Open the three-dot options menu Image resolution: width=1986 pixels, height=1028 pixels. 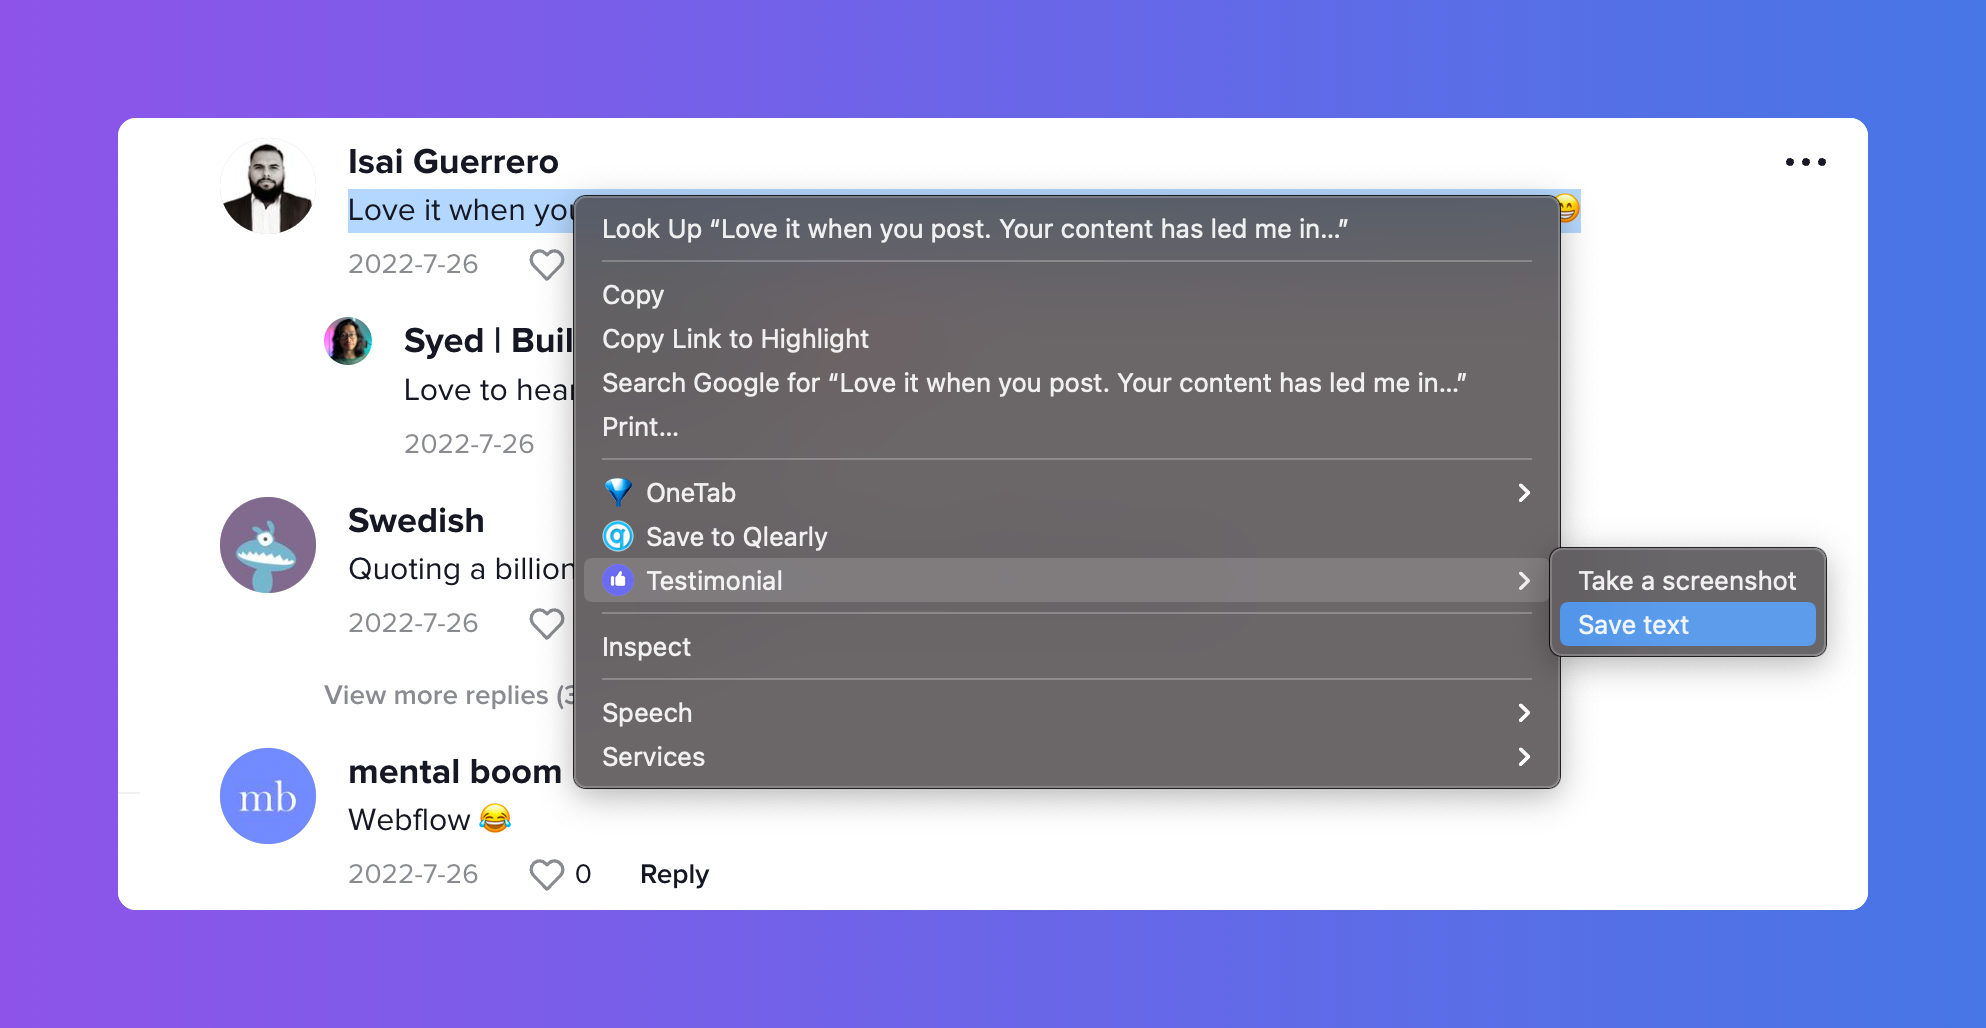click(1804, 161)
